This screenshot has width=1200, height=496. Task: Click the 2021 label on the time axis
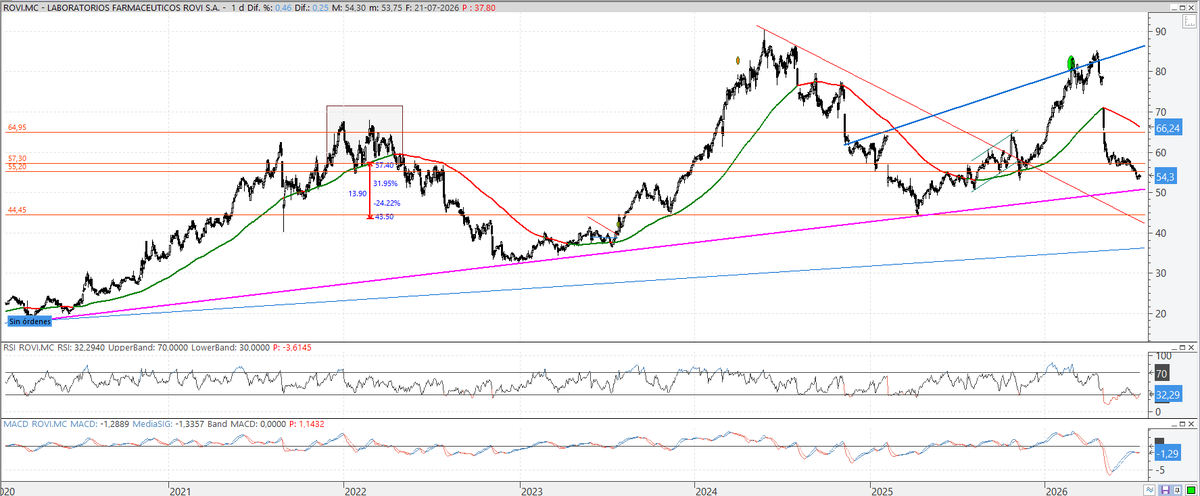pos(180,491)
